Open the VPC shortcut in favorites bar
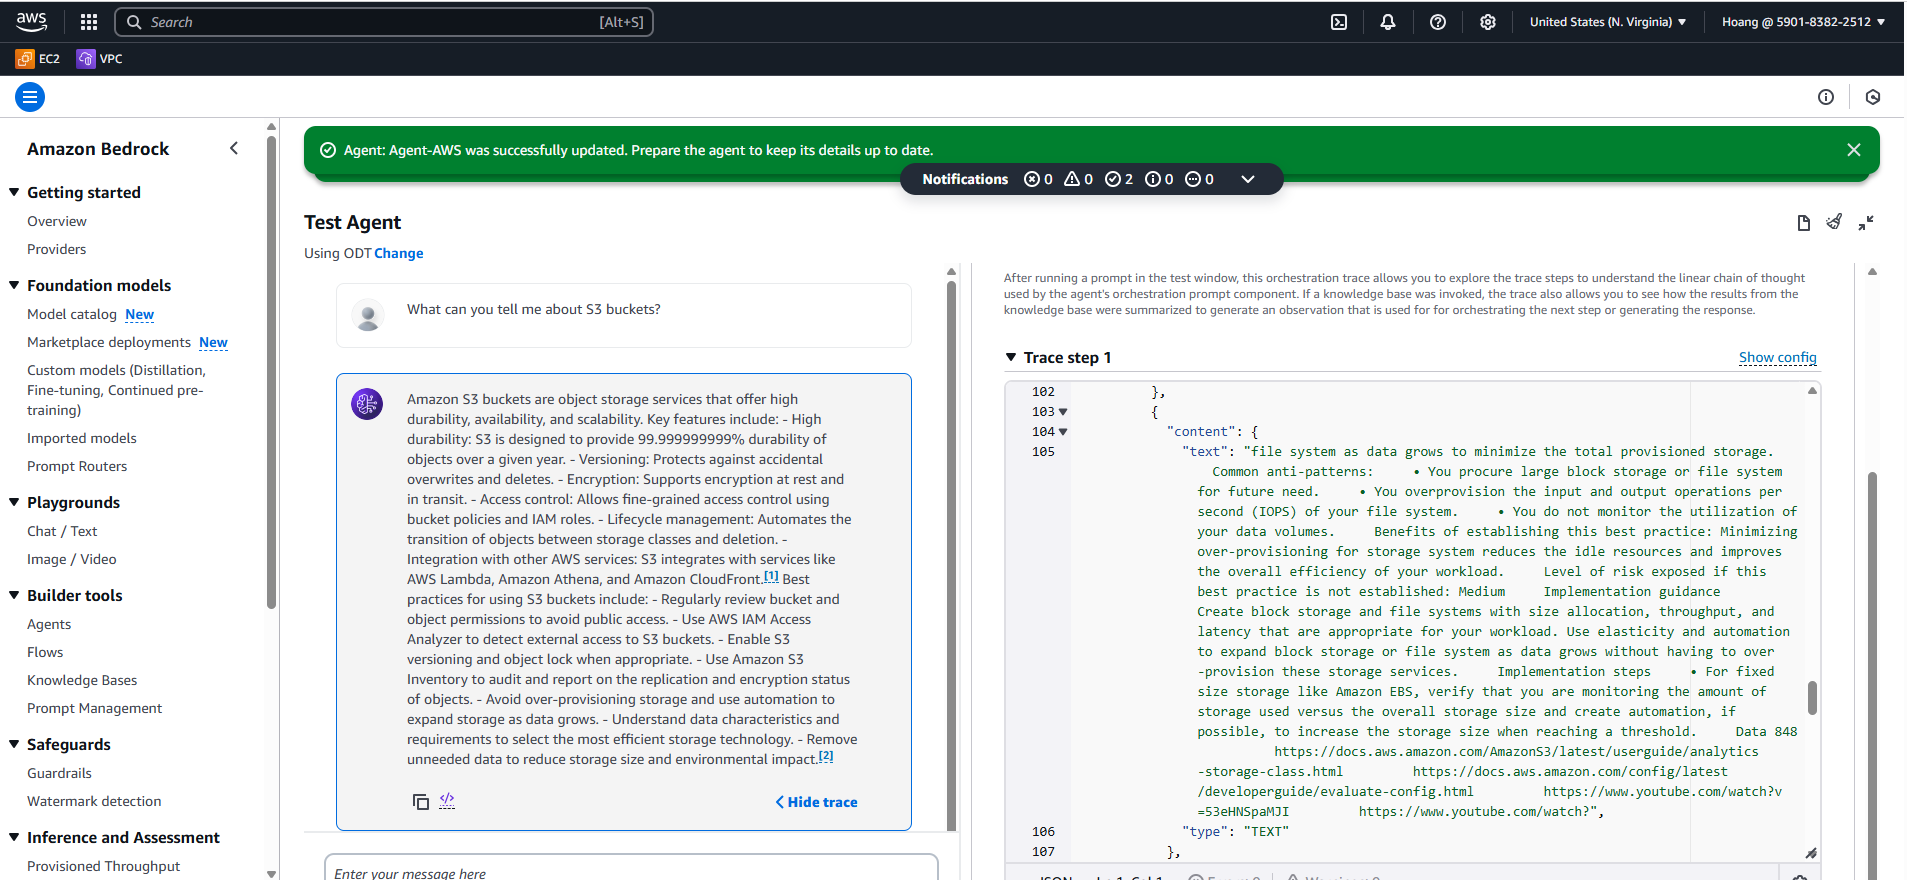The height and width of the screenshot is (880, 1907). click(100, 59)
